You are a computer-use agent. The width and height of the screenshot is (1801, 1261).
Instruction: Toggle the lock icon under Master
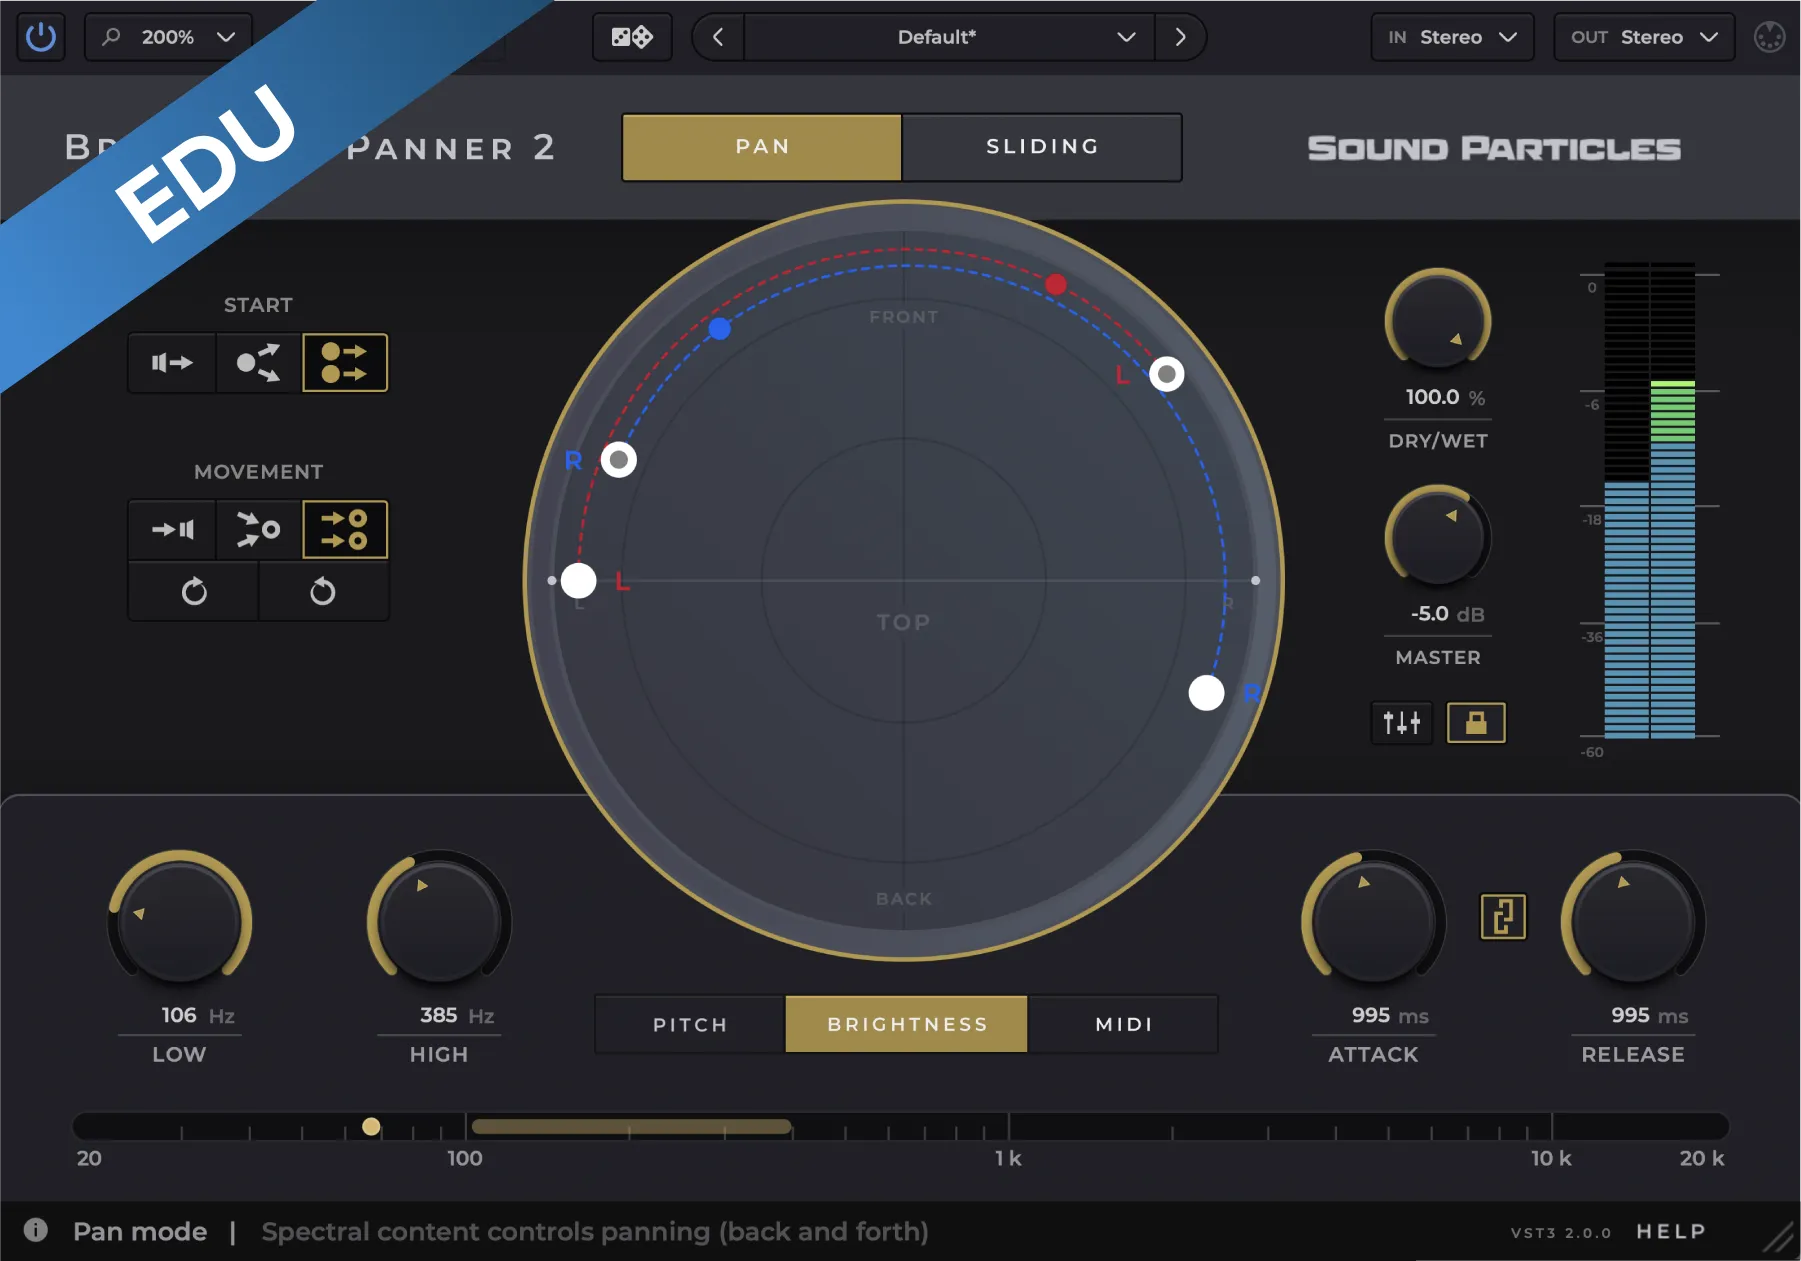click(x=1476, y=722)
